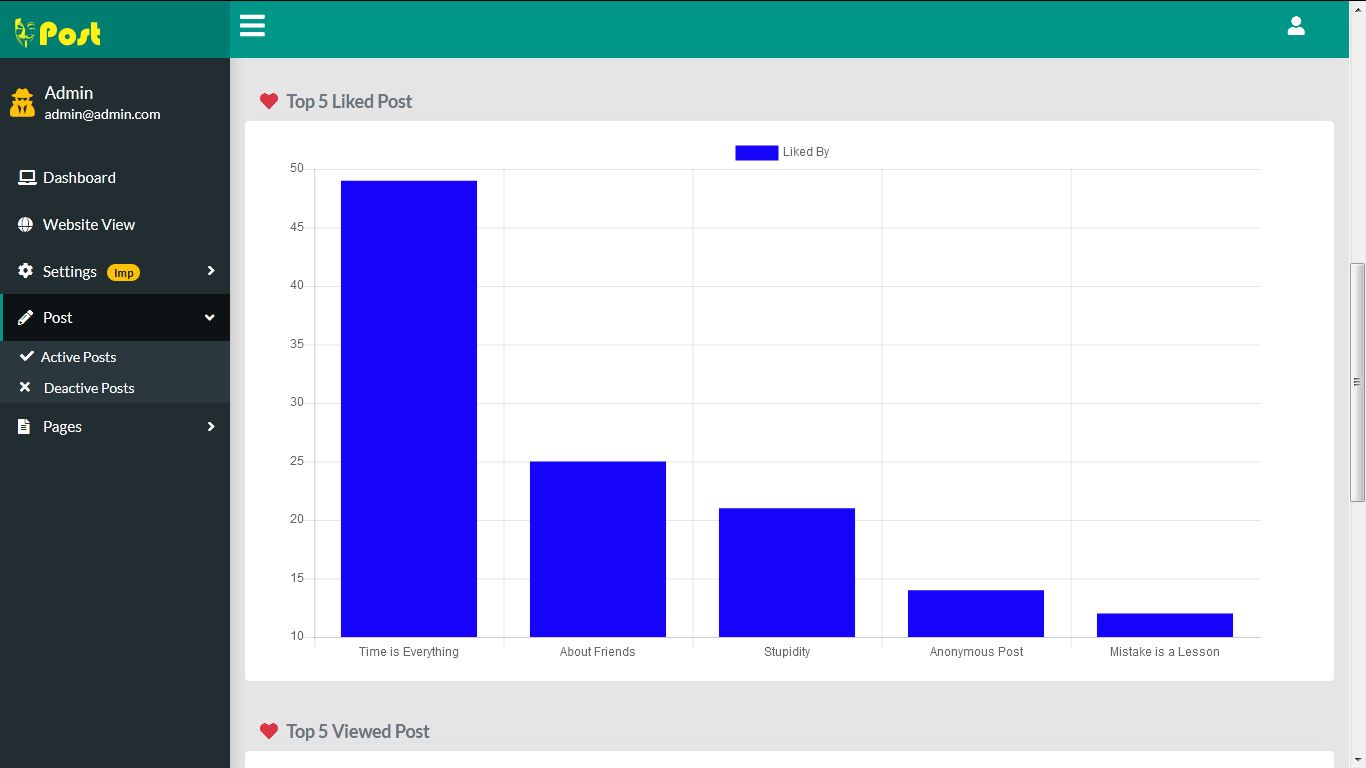This screenshot has height=768, width=1366.
Task: Collapse the Post submenu via its chevron
Action: [209, 317]
